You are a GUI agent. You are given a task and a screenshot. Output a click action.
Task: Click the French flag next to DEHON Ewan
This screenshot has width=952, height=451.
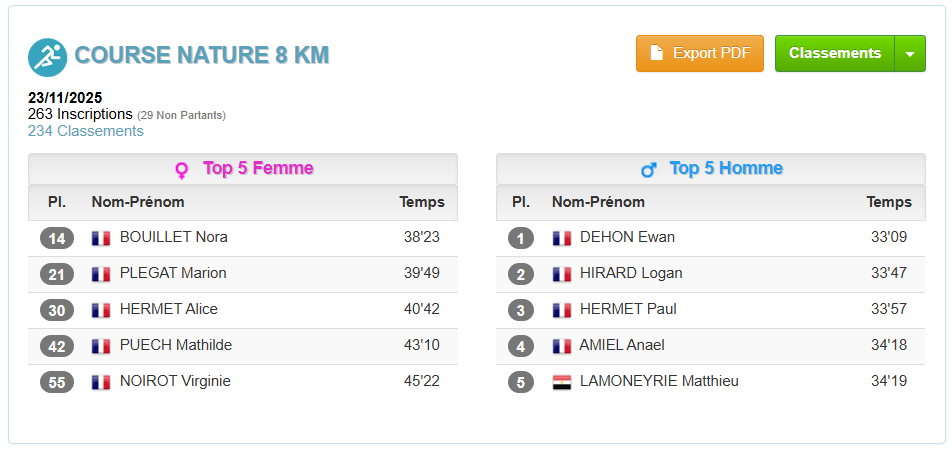coord(562,238)
